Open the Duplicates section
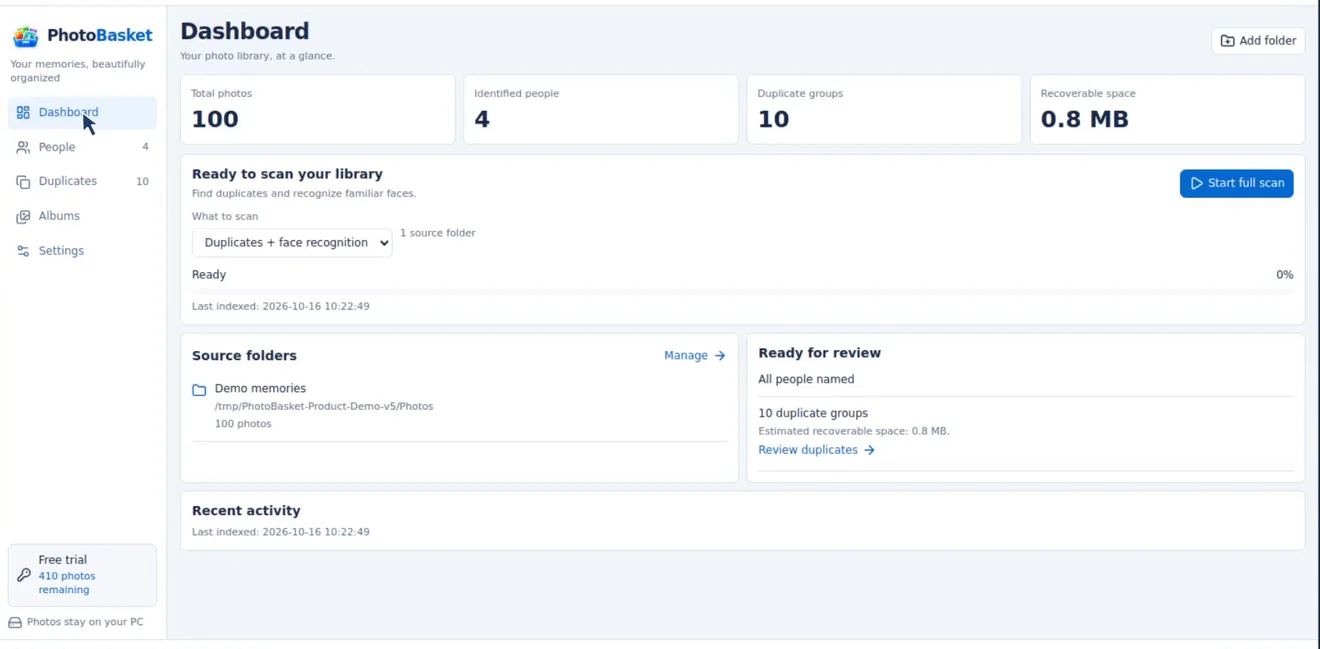Screen dimensions: 1320x649 click(x=82, y=182)
